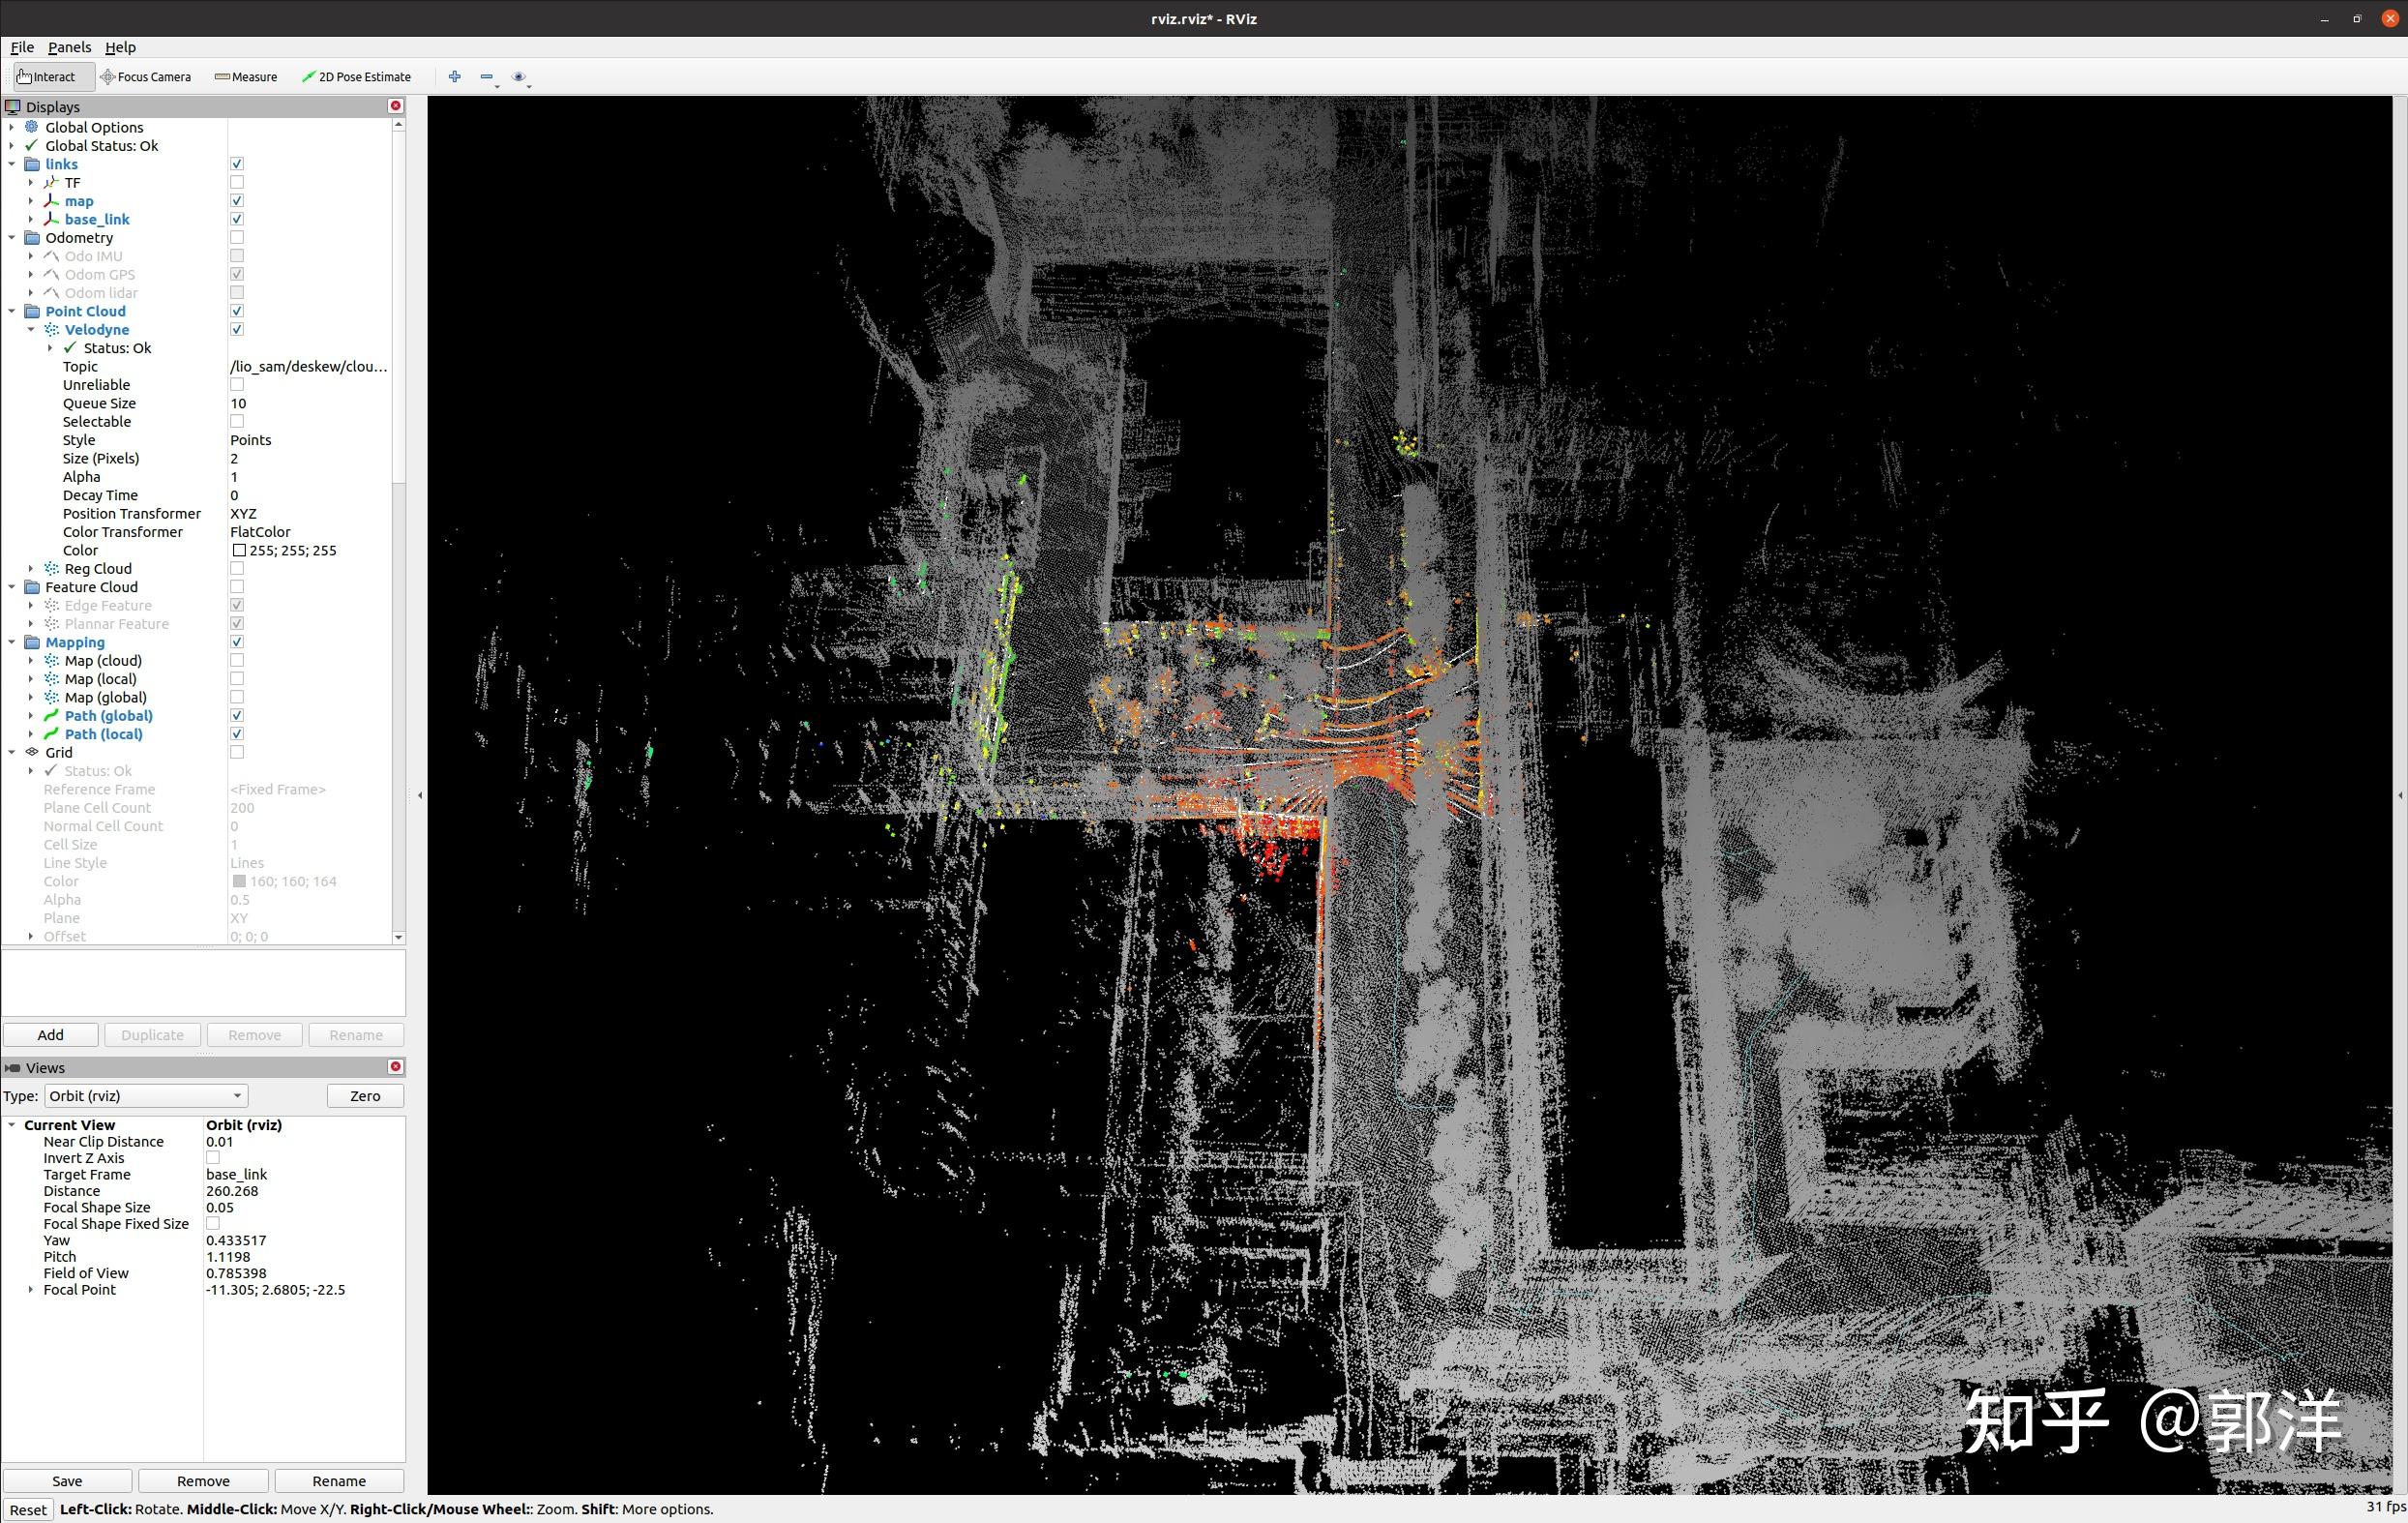Open the eye toolbar options icon

pos(519,76)
